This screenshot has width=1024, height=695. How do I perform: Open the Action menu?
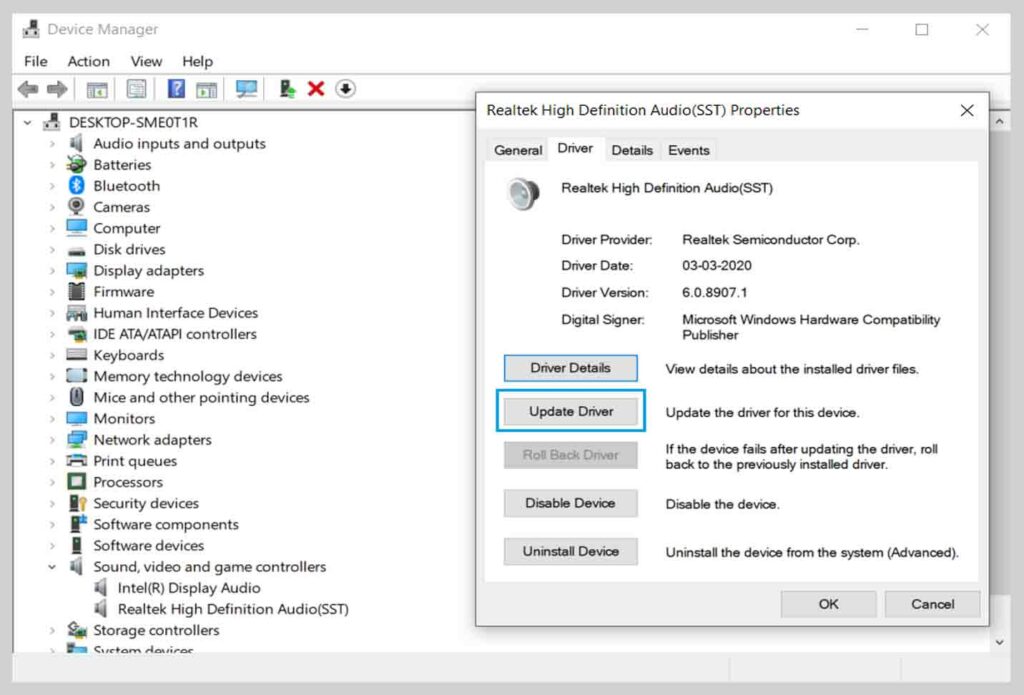pyautogui.click(x=88, y=61)
